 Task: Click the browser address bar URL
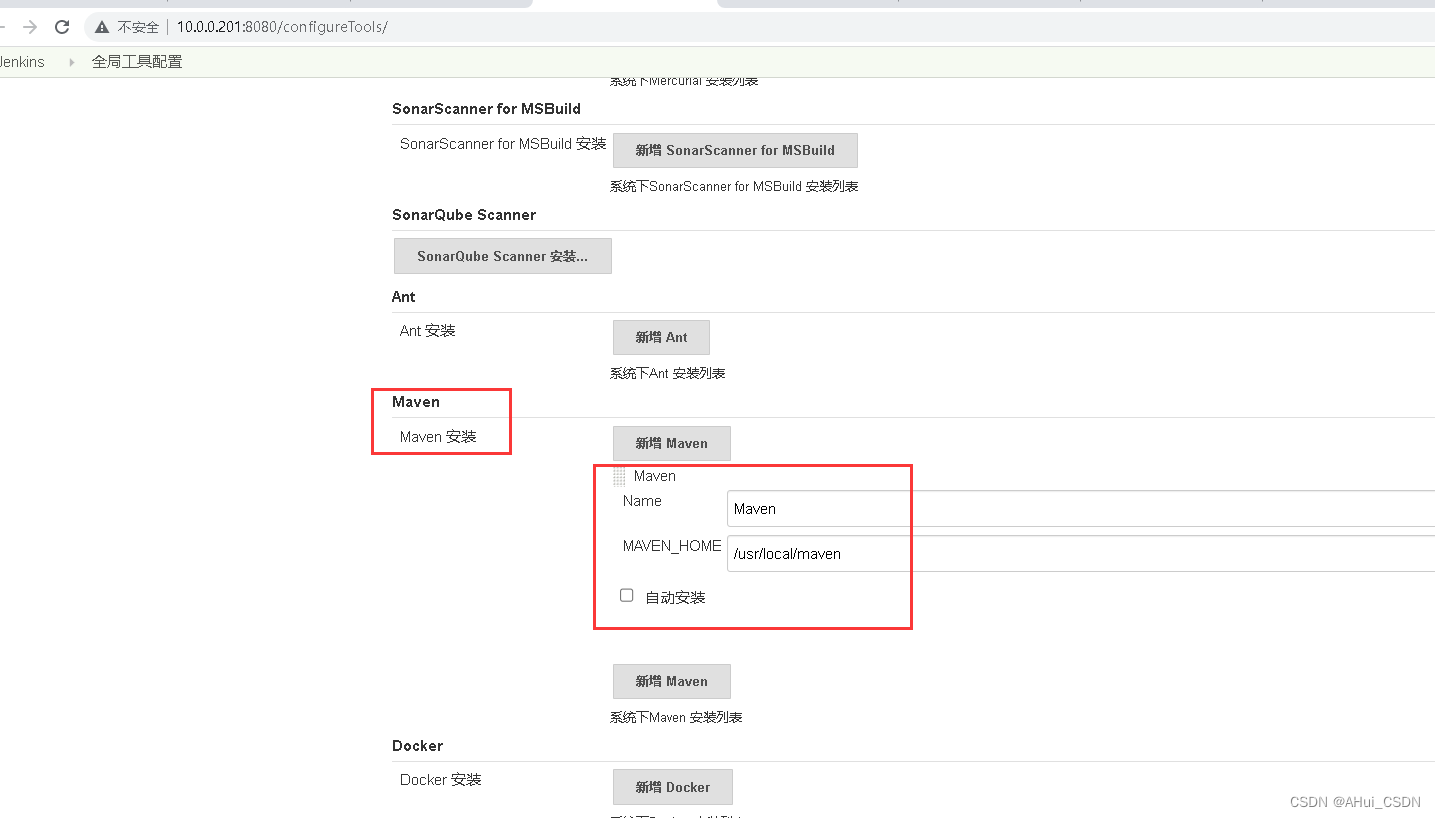click(282, 27)
